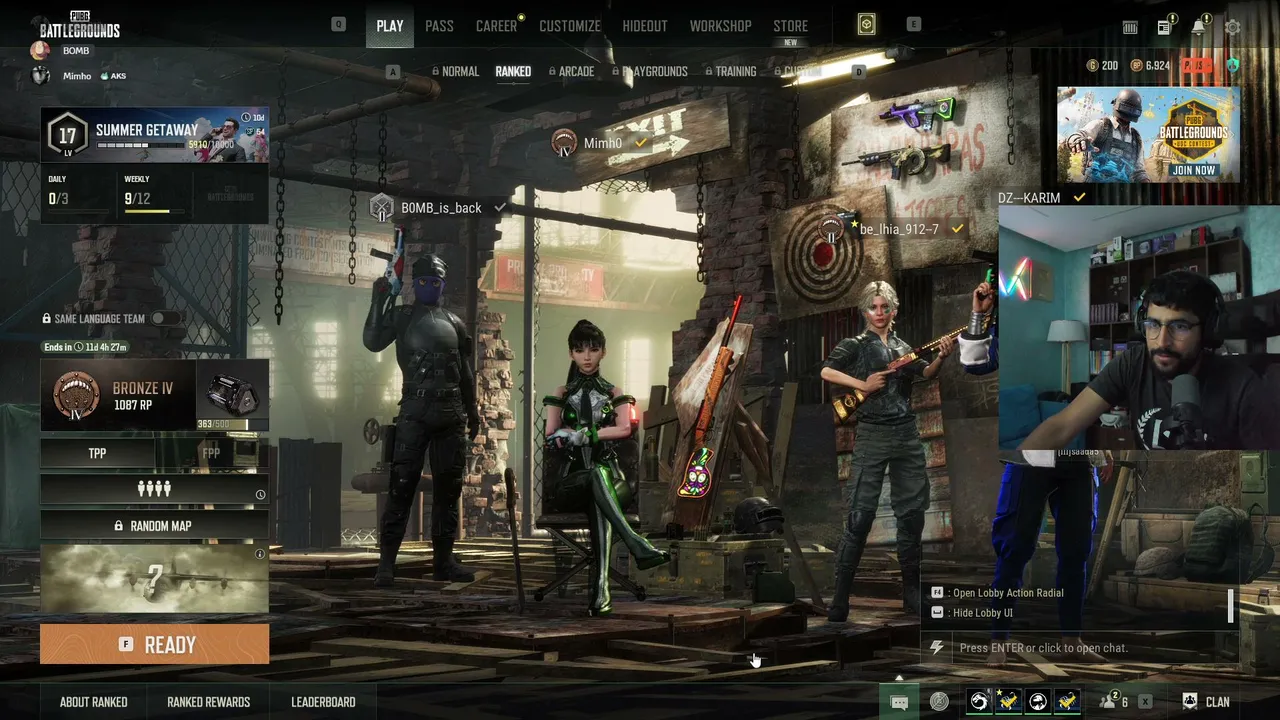1280x720 pixels.
Task: Select player name be_lhia_912-7
Action: click(x=899, y=229)
